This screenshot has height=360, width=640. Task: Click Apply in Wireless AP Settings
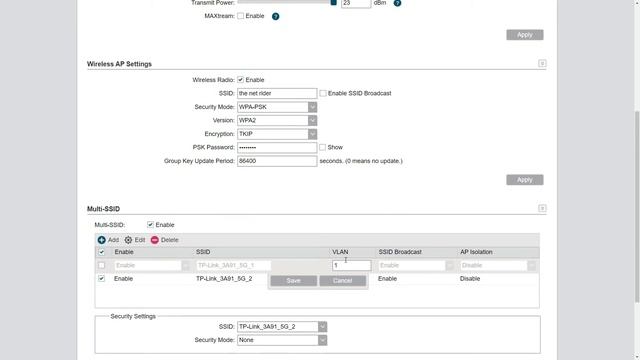(524, 180)
